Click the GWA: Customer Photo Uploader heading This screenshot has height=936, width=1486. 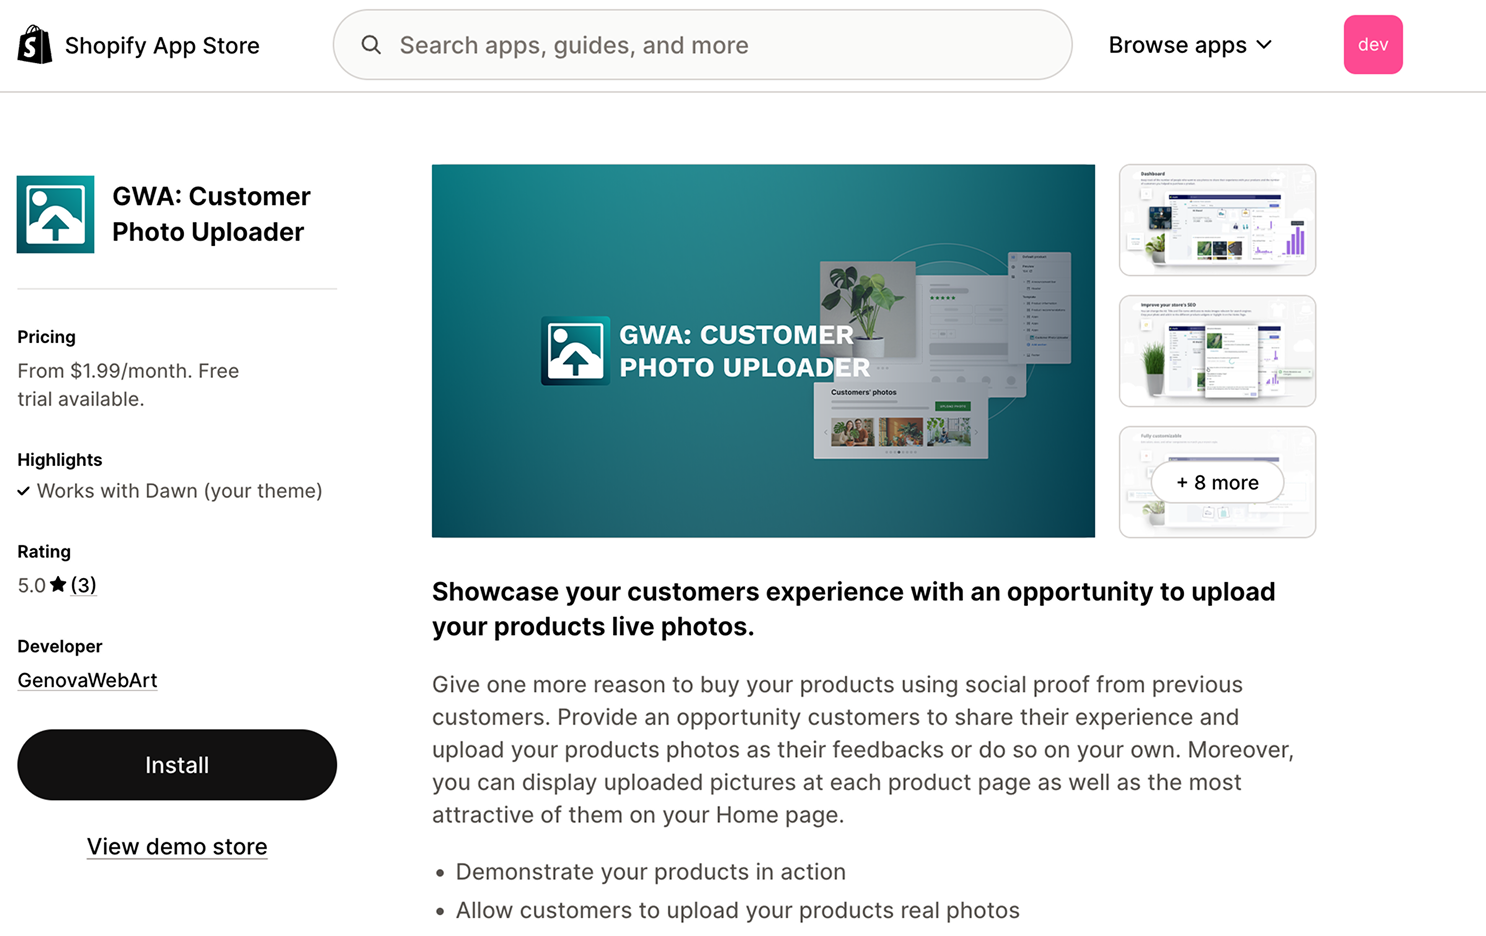(211, 214)
